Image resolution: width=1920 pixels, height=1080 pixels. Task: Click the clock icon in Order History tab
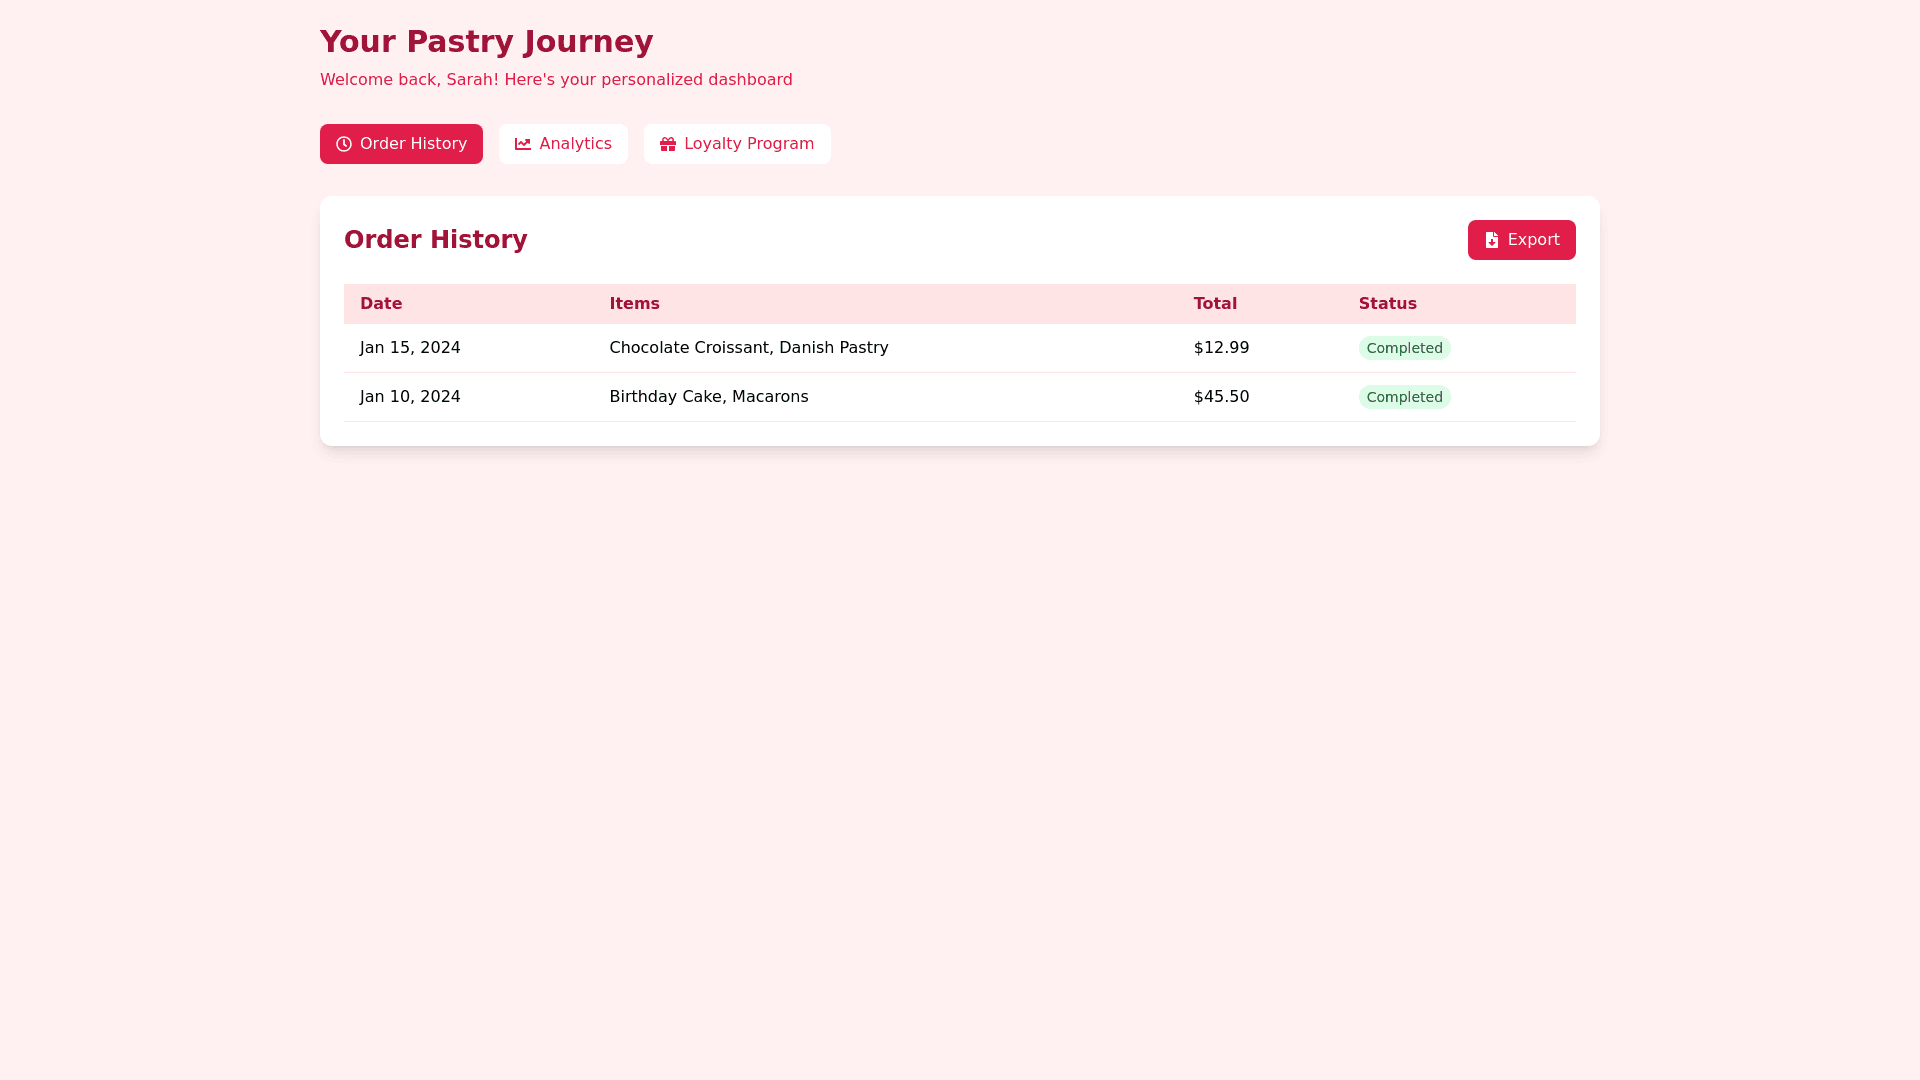coord(344,144)
